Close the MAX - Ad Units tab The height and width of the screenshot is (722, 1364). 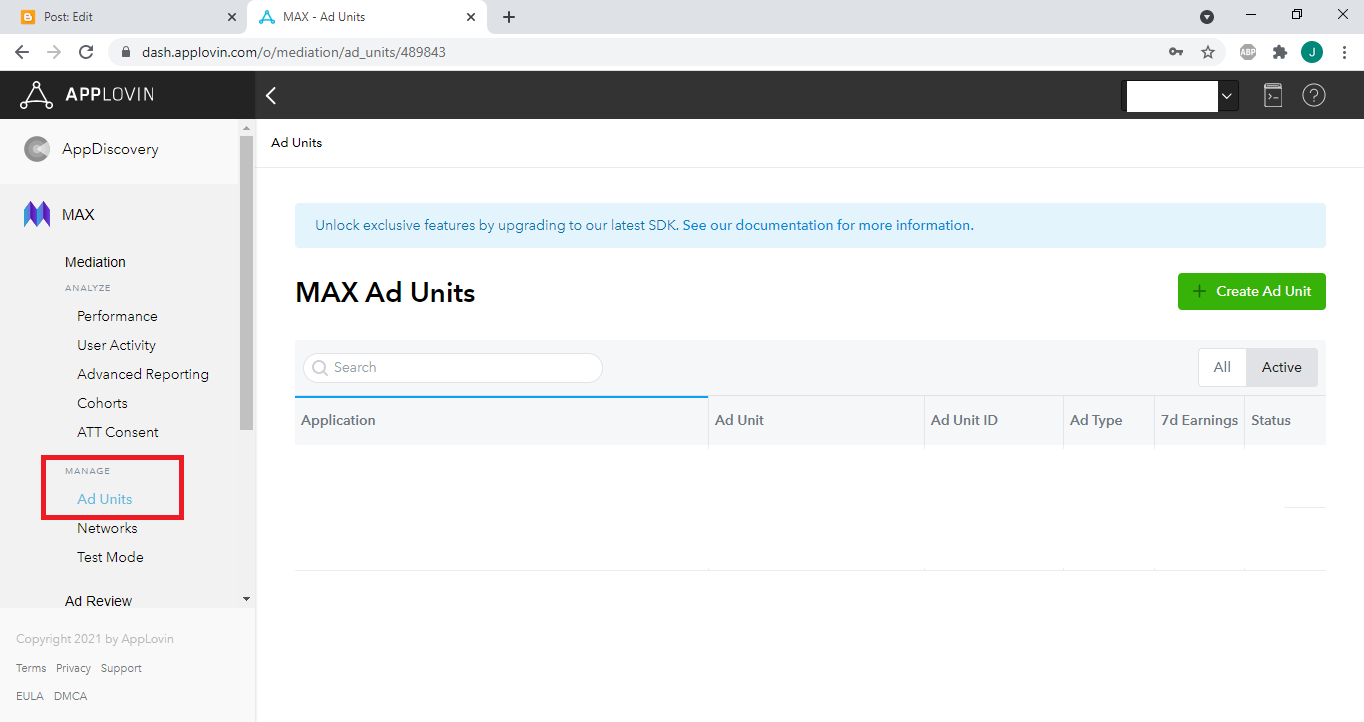pyautogui.click(x=471, y=17)
